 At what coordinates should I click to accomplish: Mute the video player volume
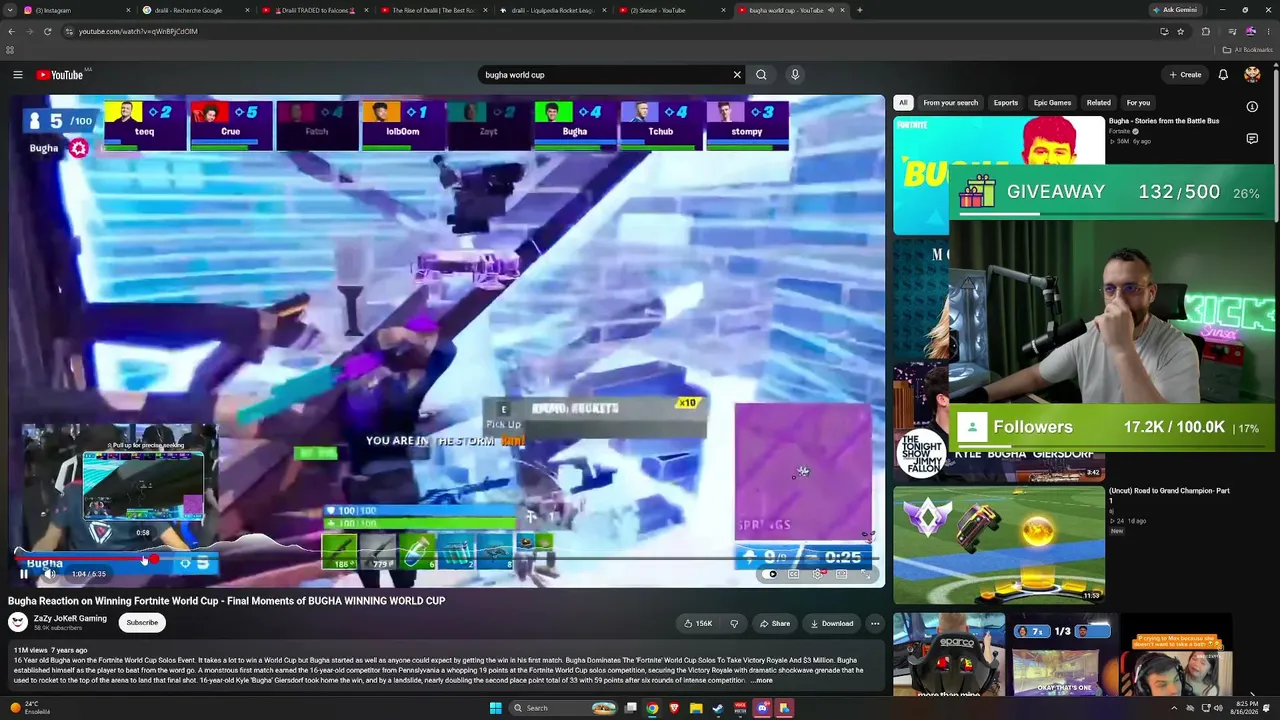pos(49,574)
